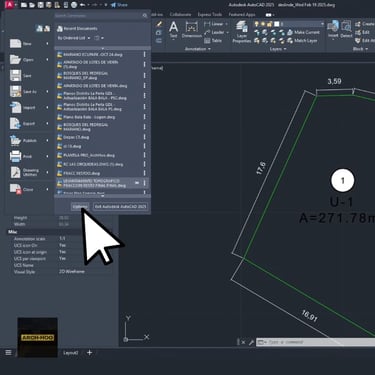Insert a Table from Annotation panel
Screen dimensions: 375x375
[213, 41]
